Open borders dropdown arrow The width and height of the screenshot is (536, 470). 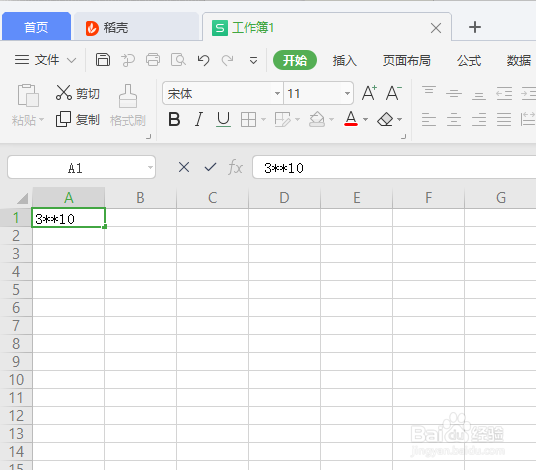point(263,120)
